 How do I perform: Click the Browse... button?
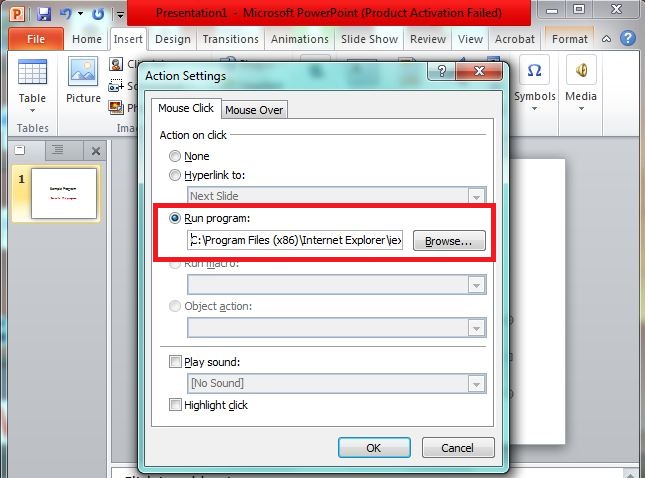[449, 241]
